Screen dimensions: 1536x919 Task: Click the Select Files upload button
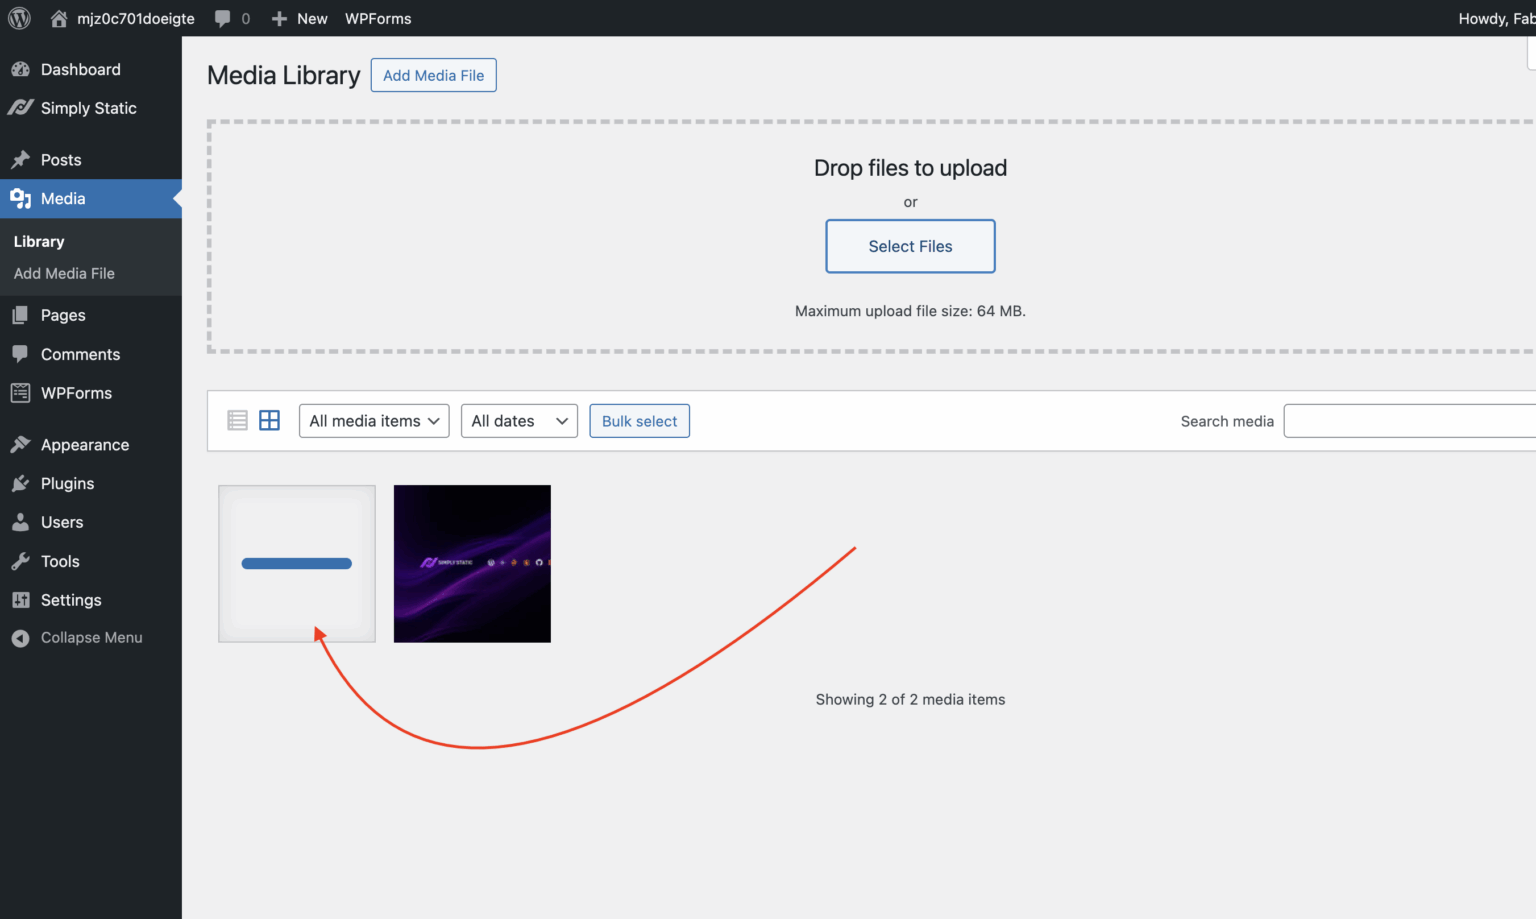(x=910, y=246)
